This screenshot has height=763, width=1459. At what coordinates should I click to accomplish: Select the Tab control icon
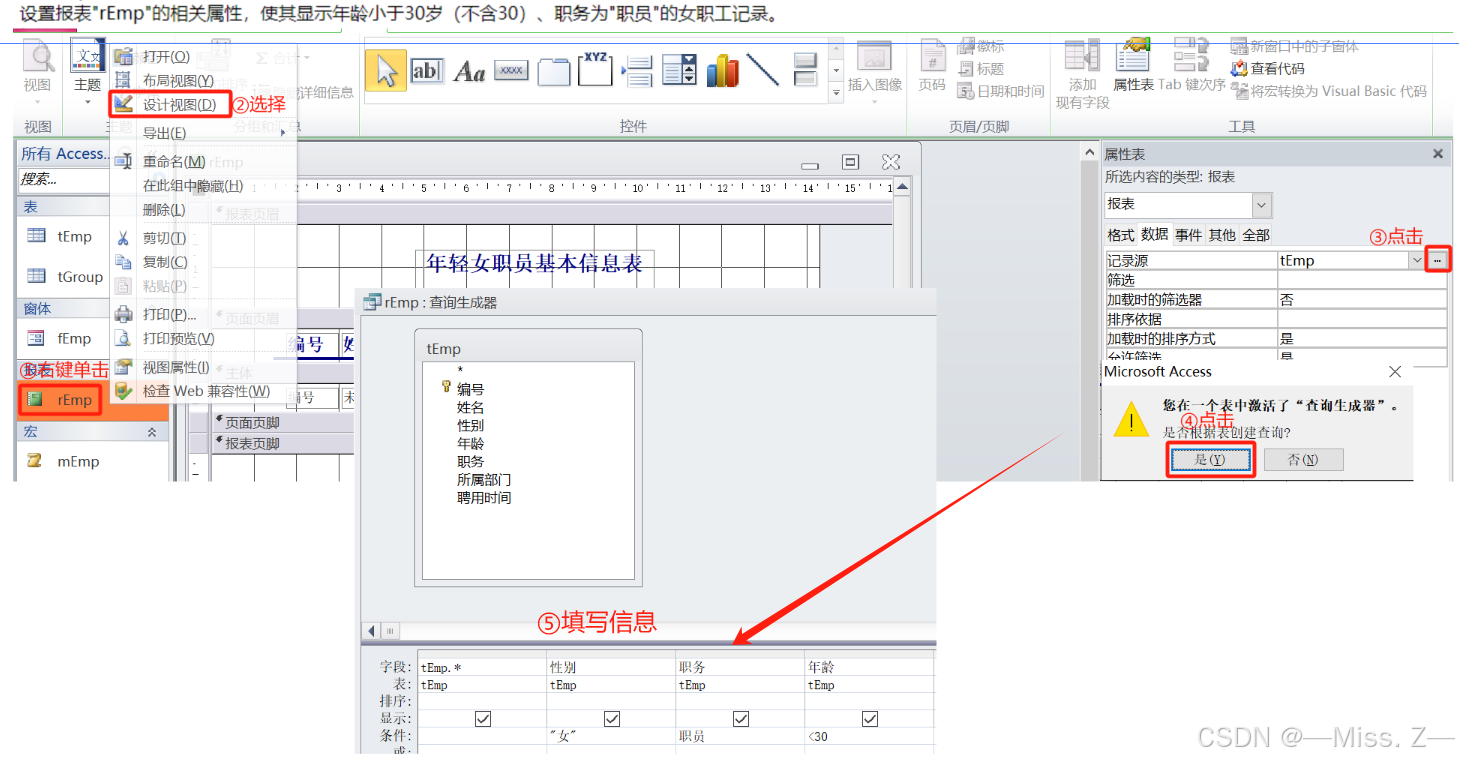[x=554, y=71]
